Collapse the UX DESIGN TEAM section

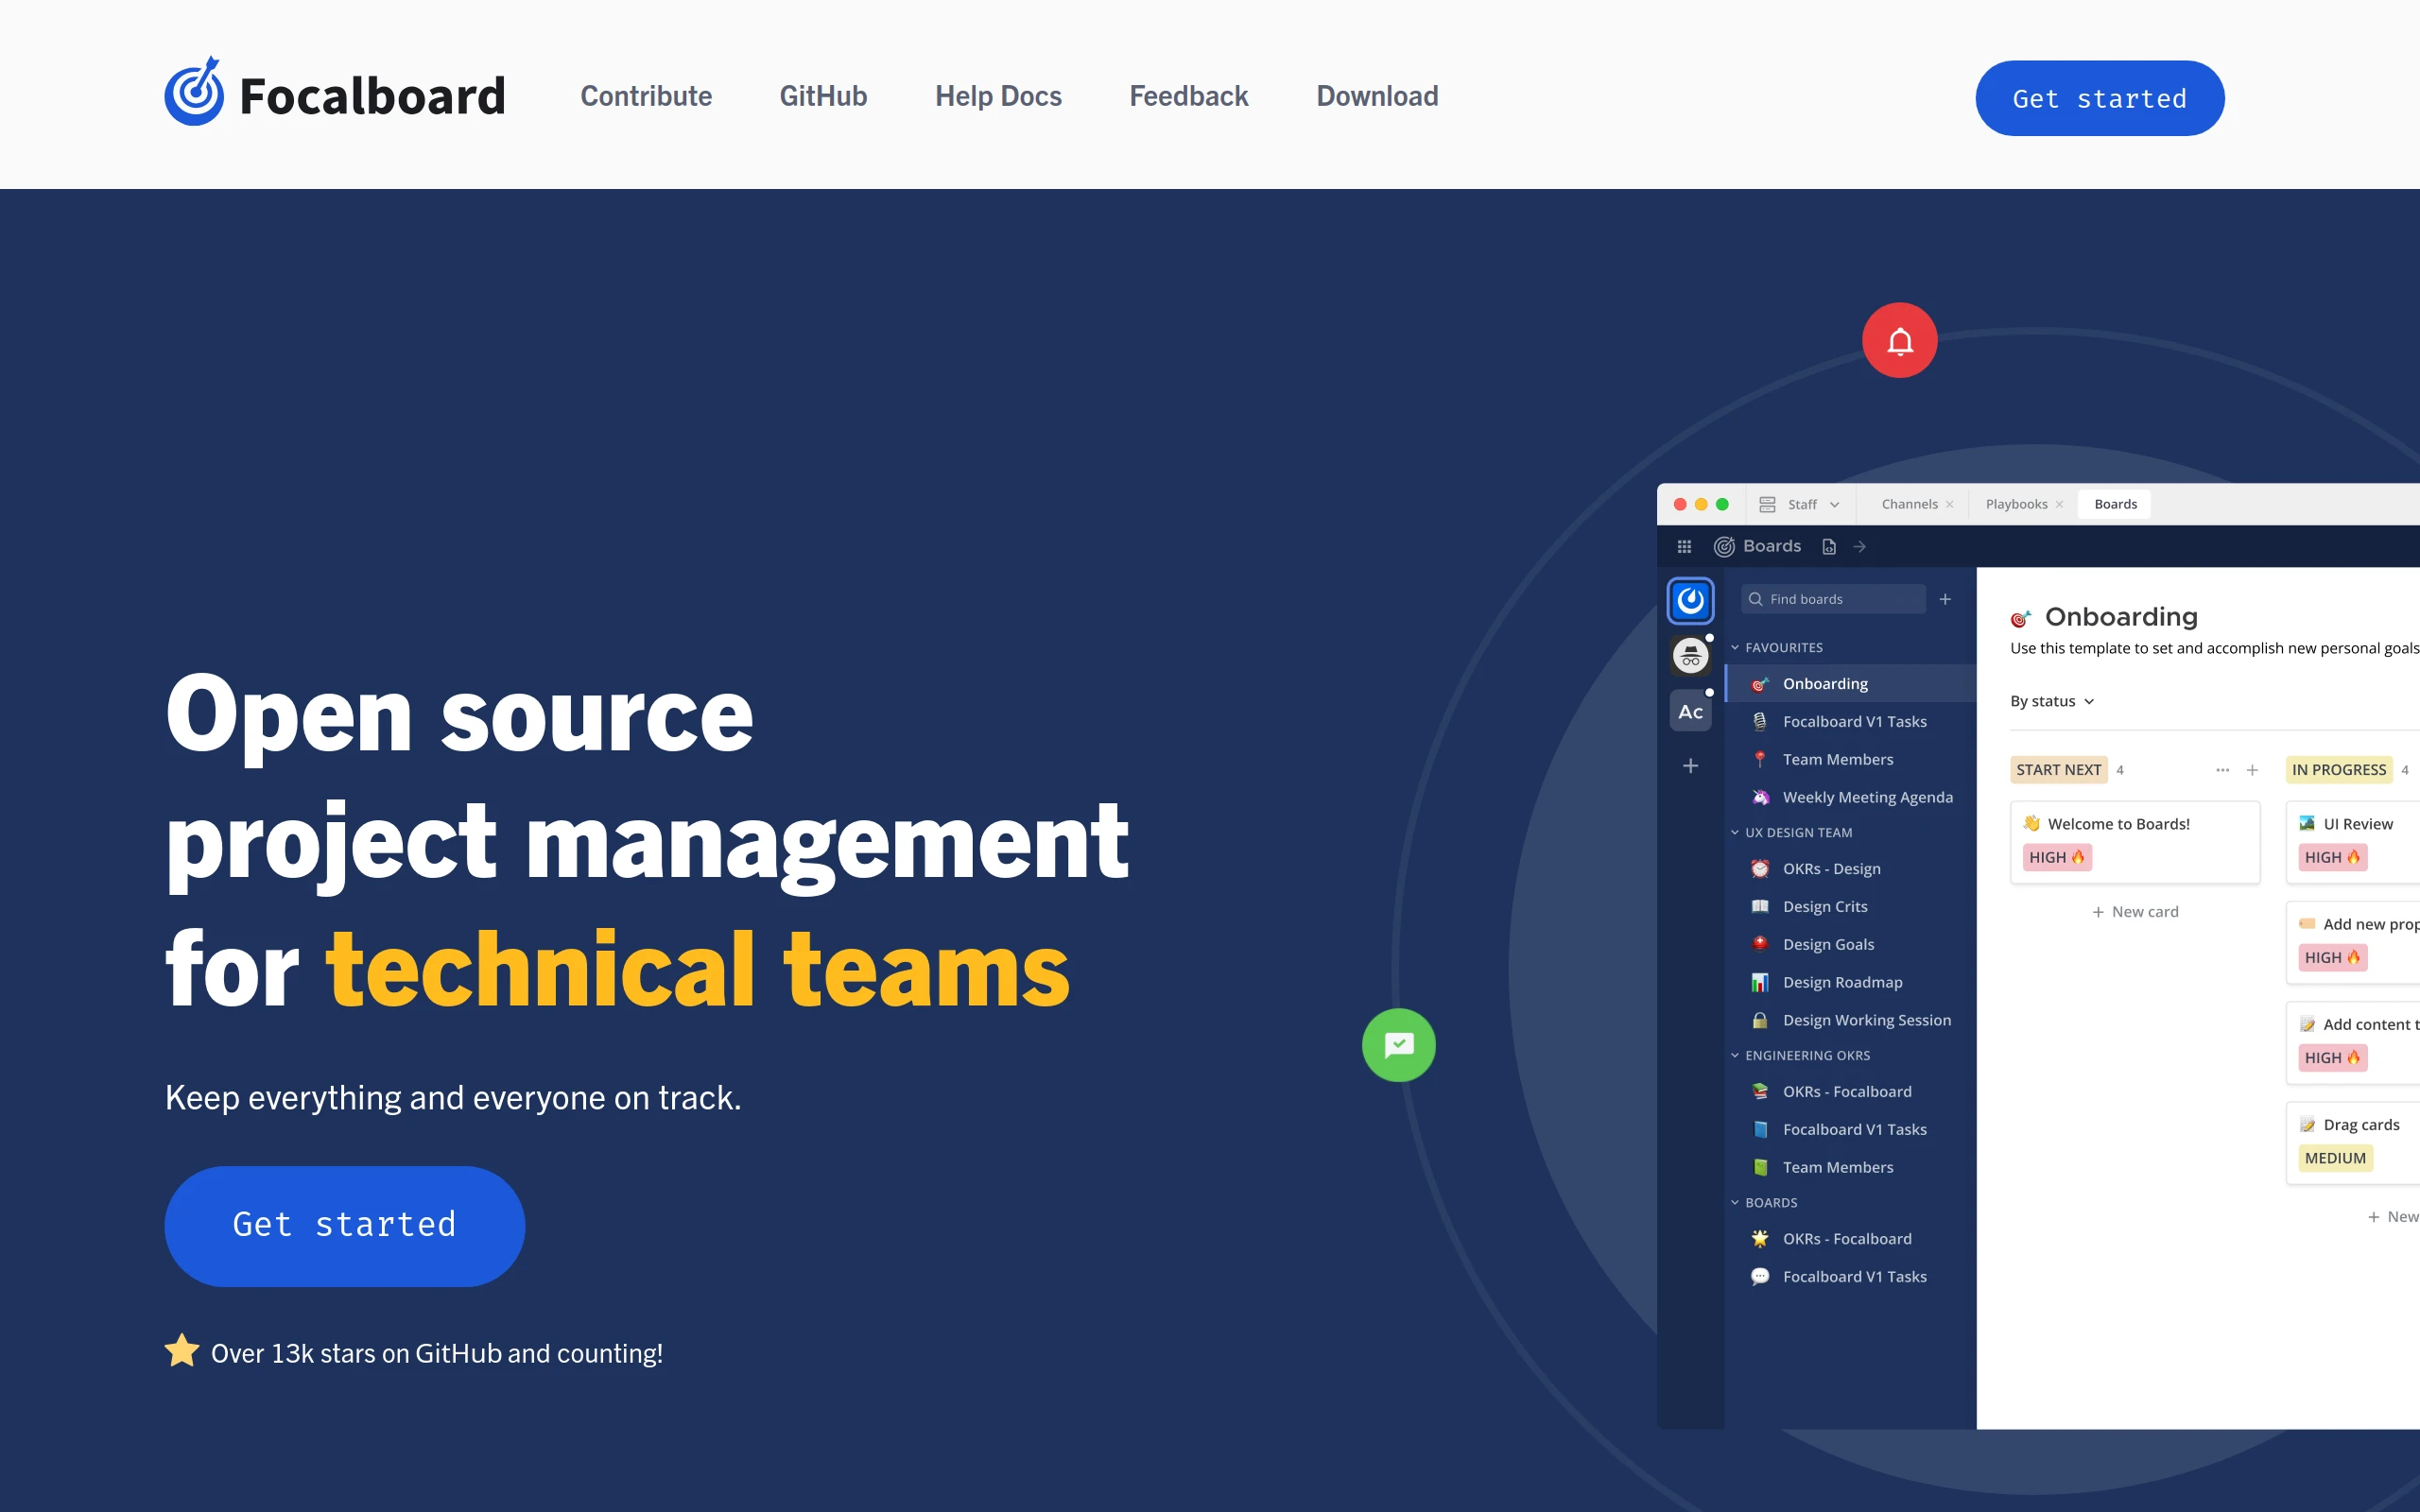(x=1735, y=833)
